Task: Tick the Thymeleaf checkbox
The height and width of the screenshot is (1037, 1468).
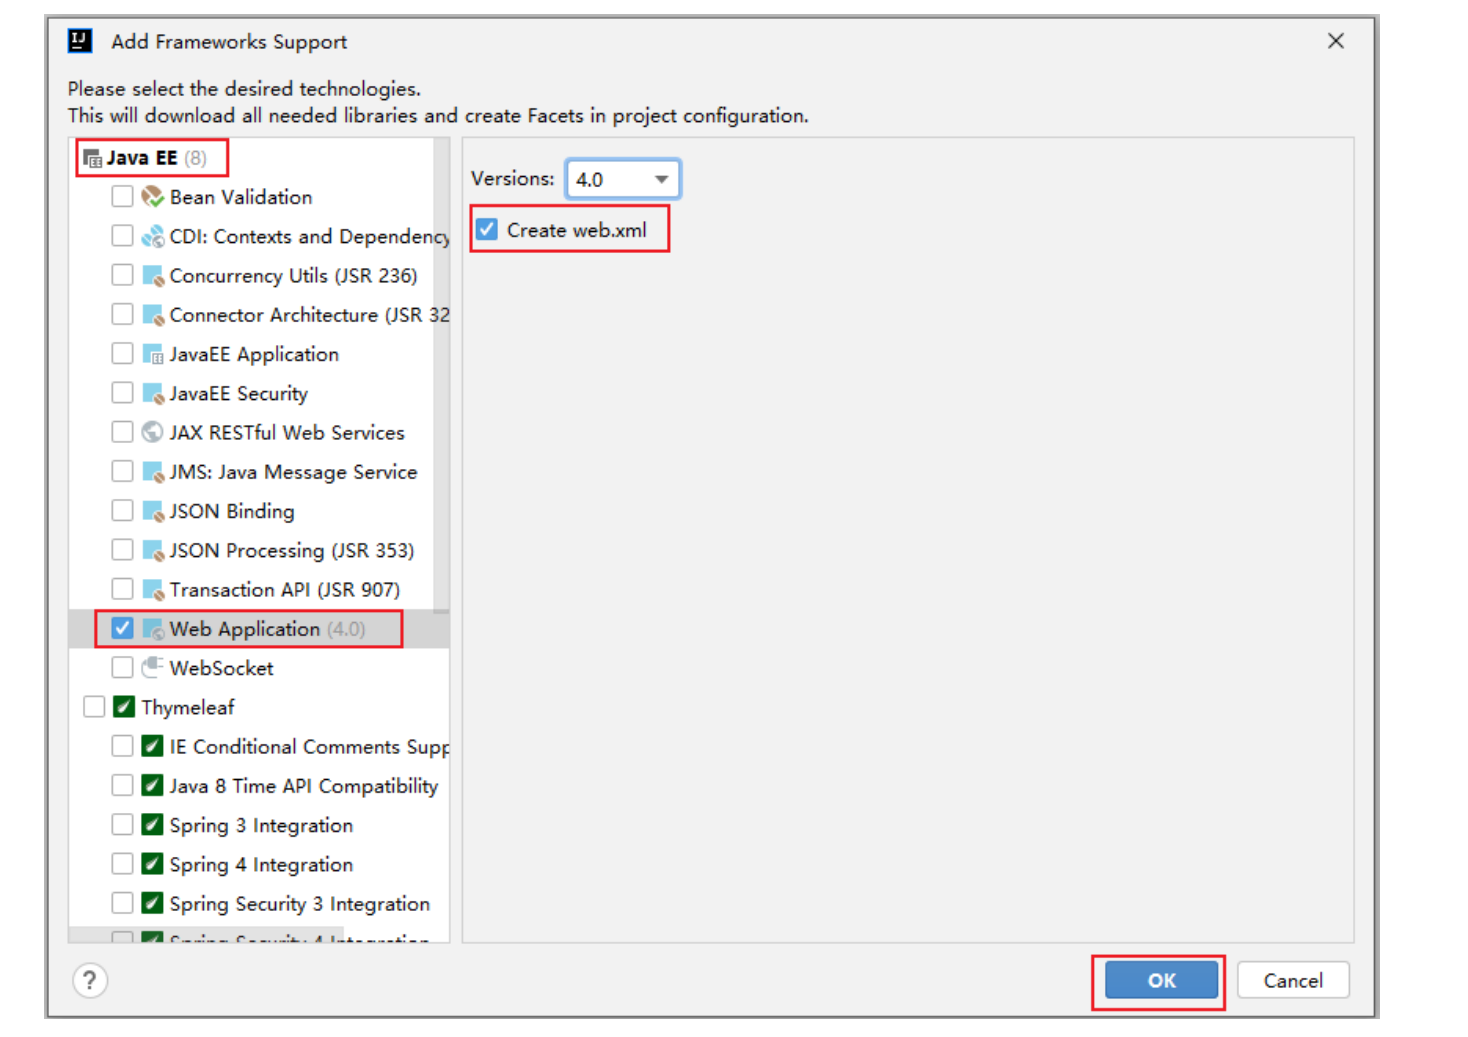Action: coord(94,707)
